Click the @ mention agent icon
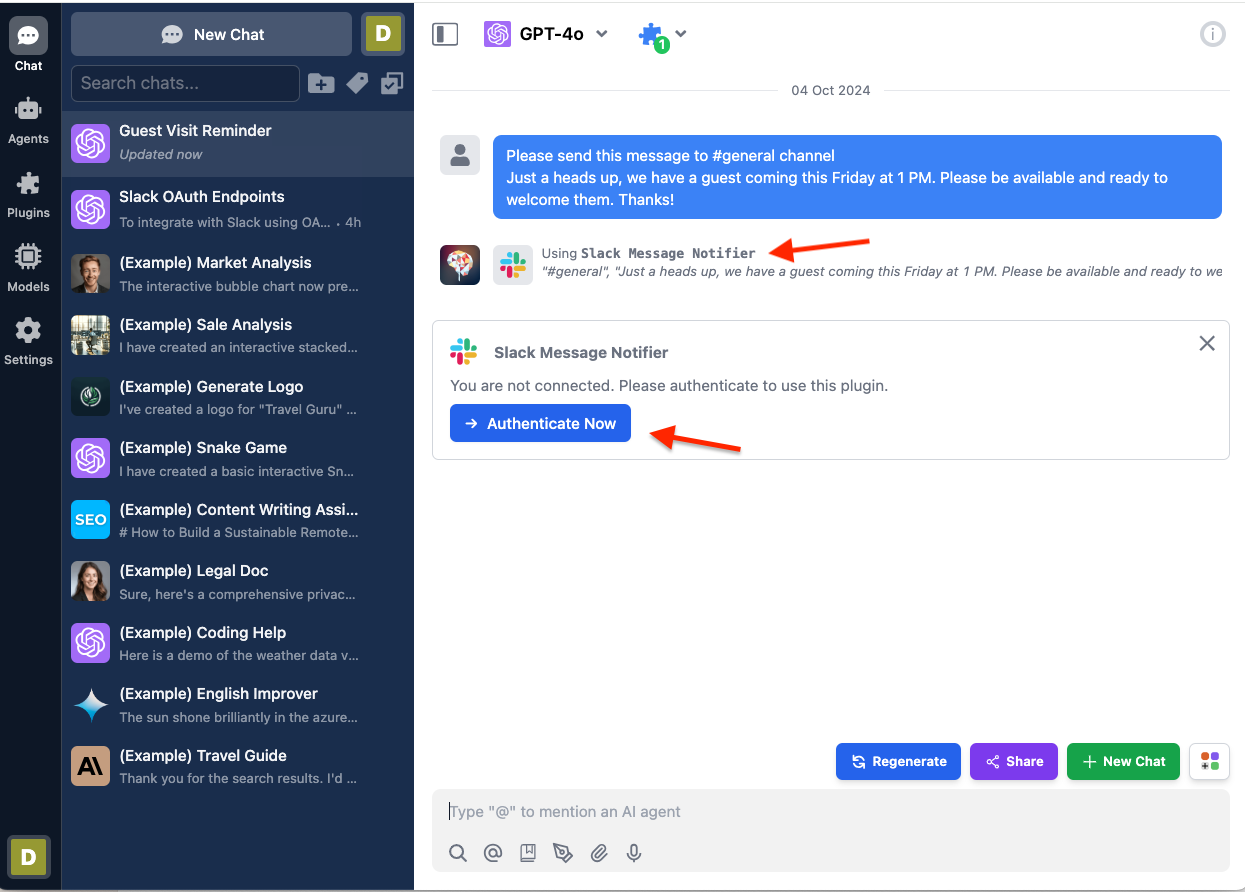 pos(493,853)
